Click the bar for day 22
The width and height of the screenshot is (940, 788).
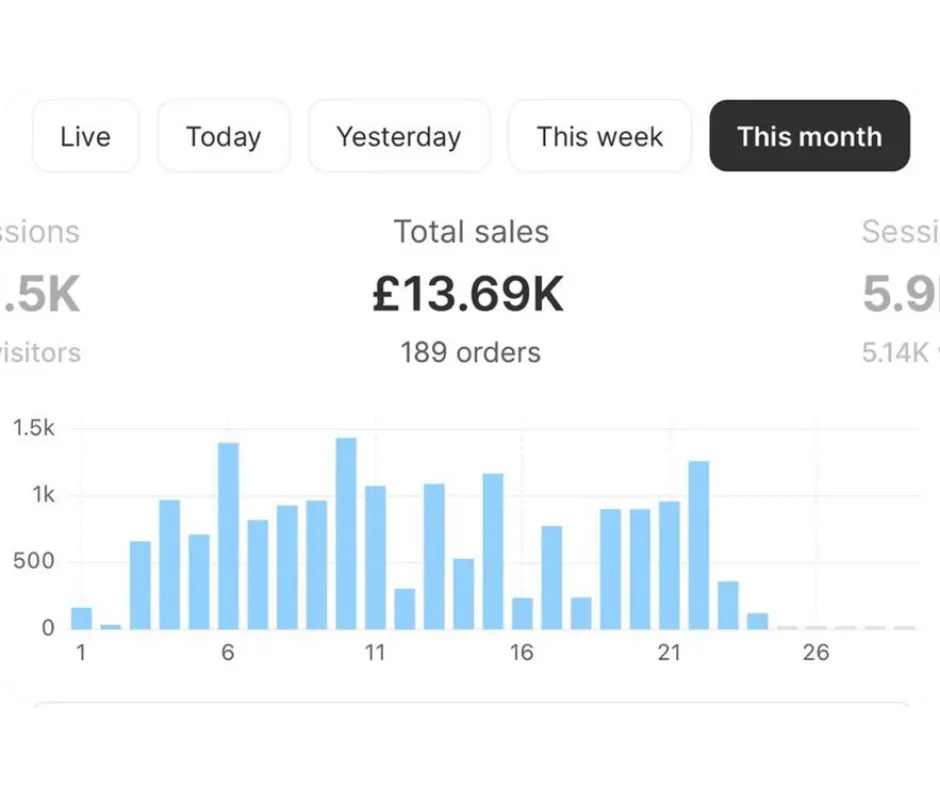click(699, 545)
